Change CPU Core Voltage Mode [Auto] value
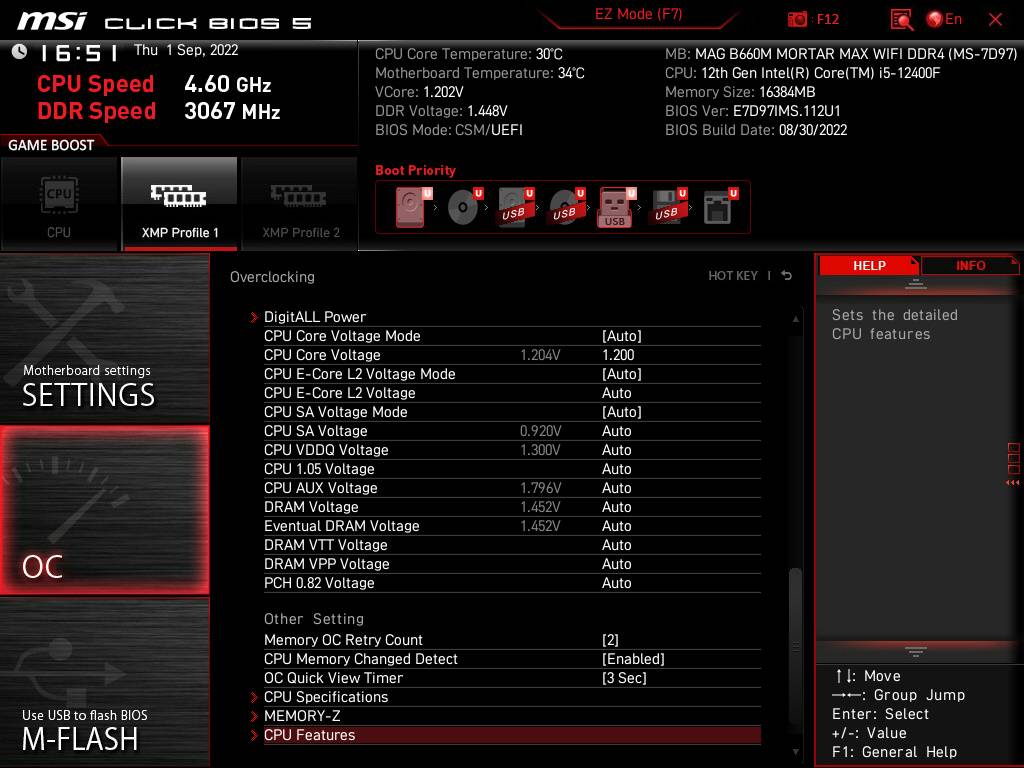This screenshot has width=1024, height=768. click(622, 336)
